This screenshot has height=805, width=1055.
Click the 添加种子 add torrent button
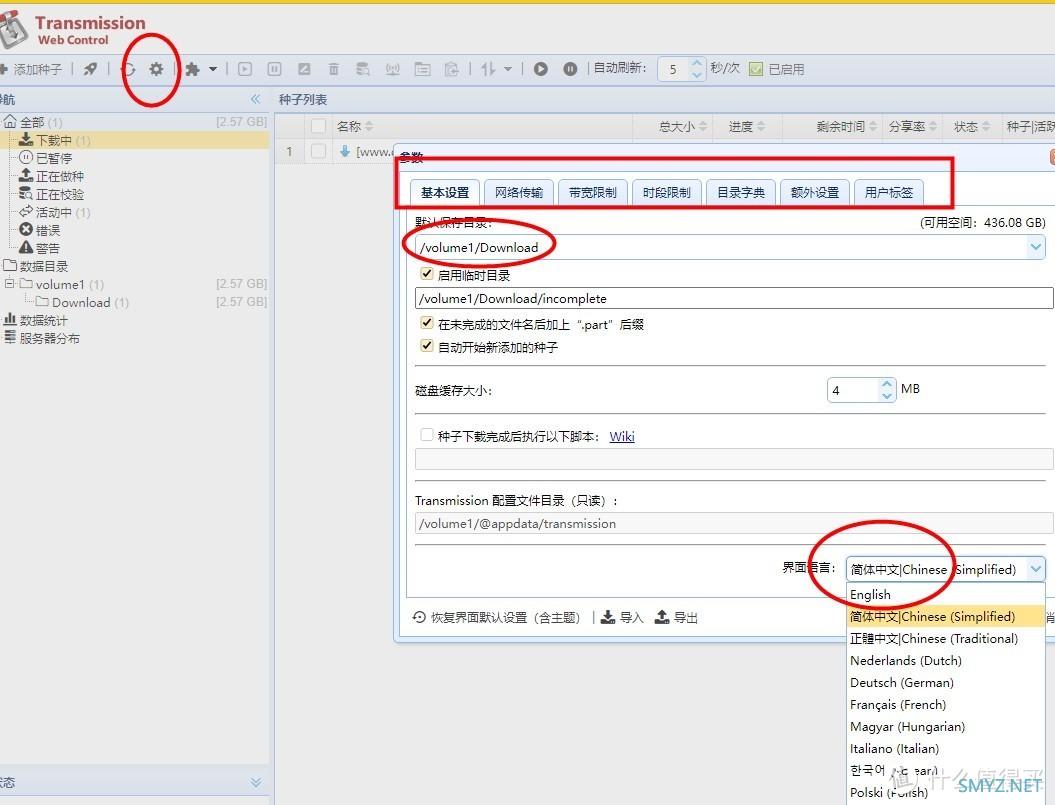point(31,69)
